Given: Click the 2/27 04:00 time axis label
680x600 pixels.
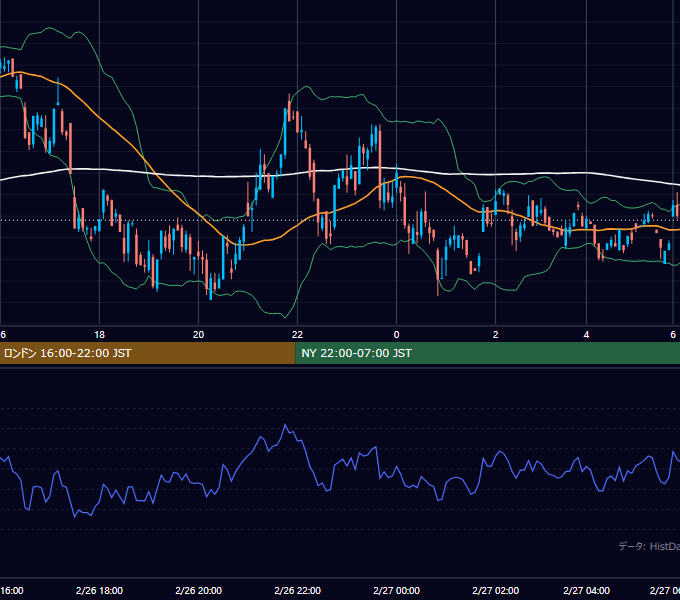Looking at the screenshot, I should pyautogui.click(x=586, y=590).
